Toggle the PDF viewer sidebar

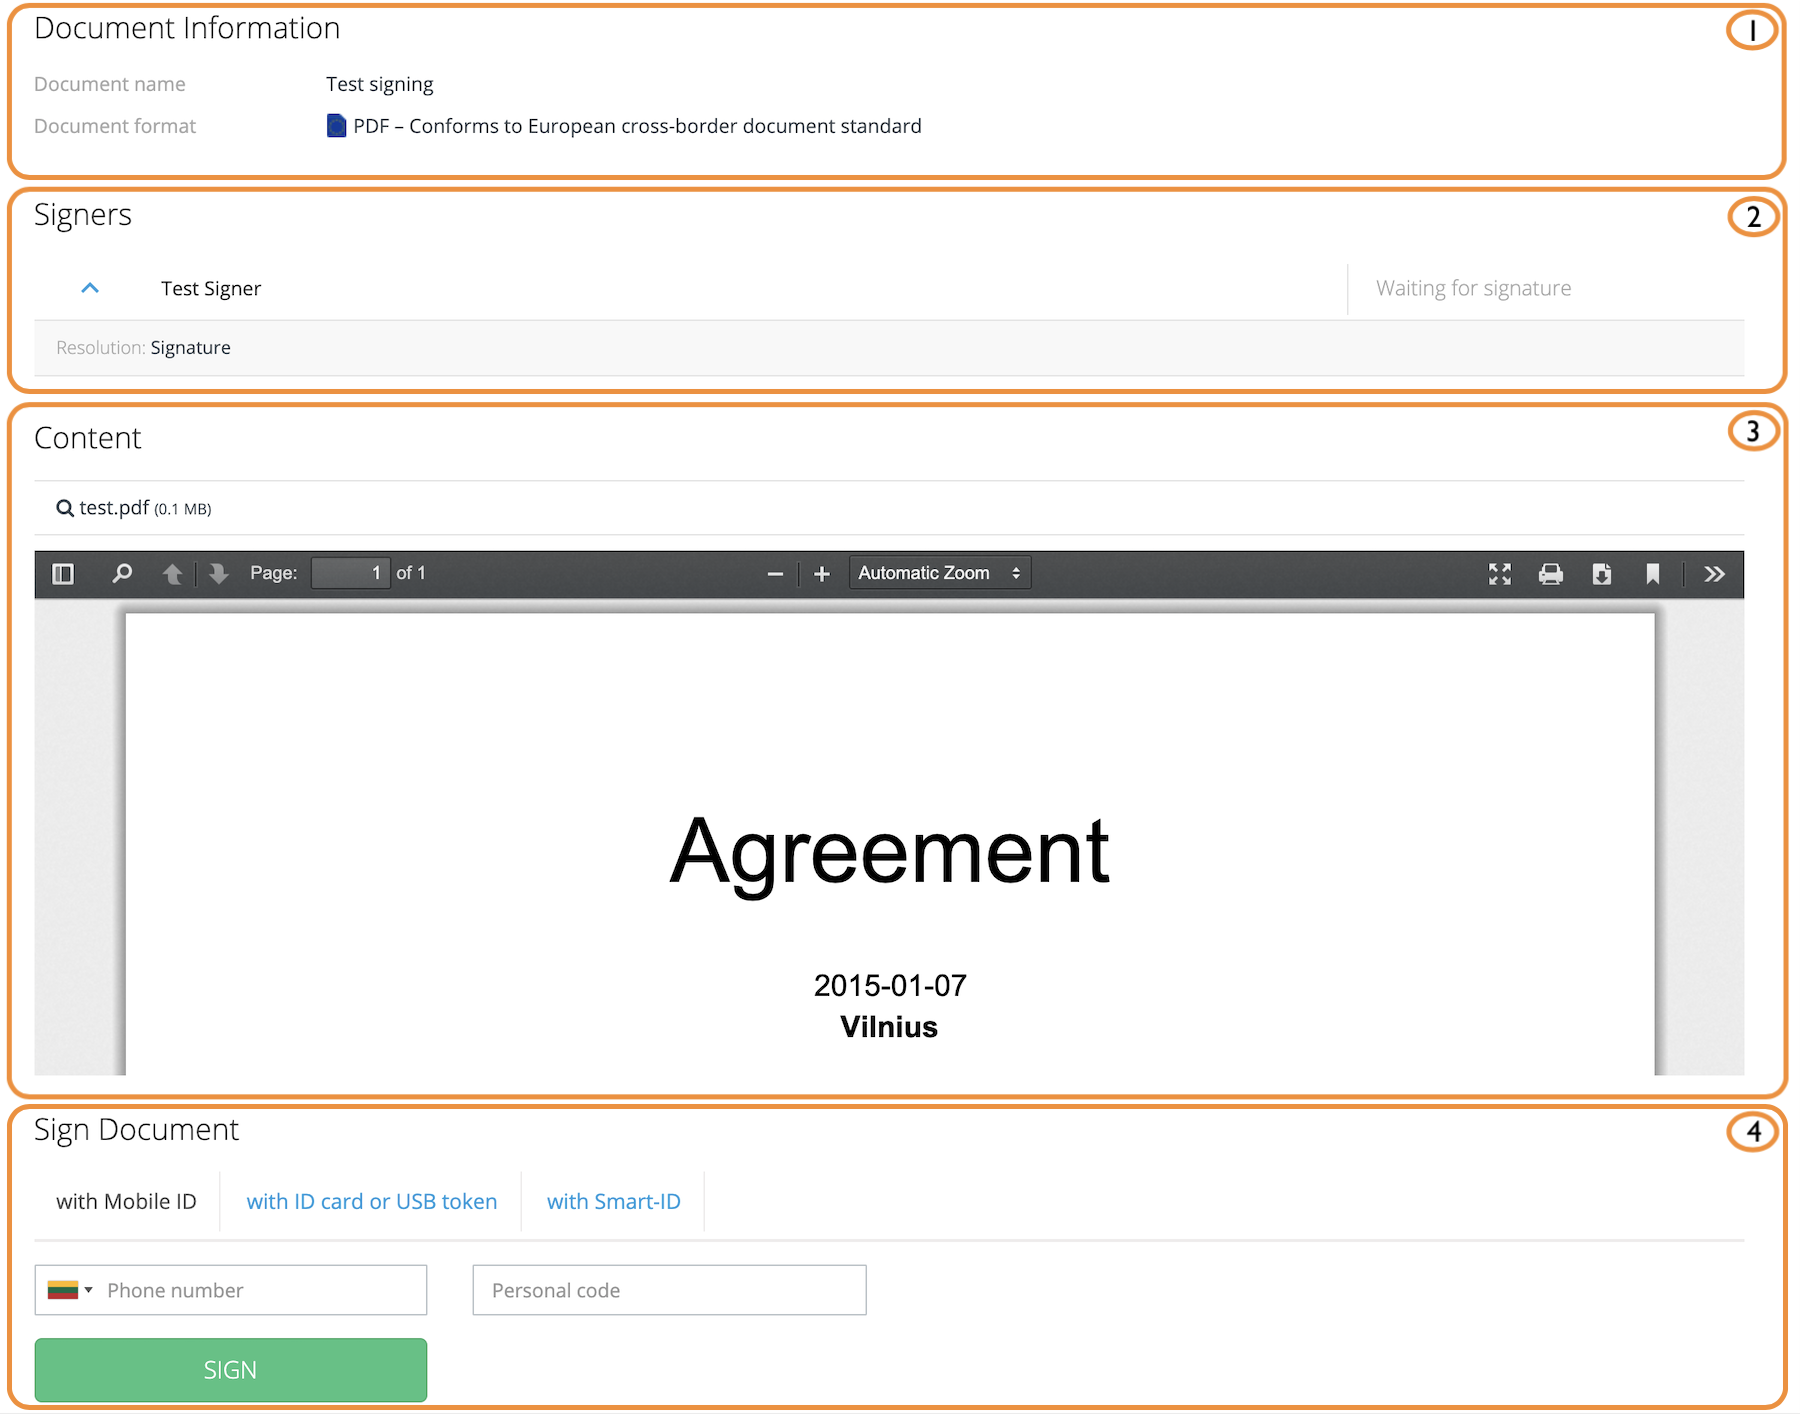[x=63, y=574]
